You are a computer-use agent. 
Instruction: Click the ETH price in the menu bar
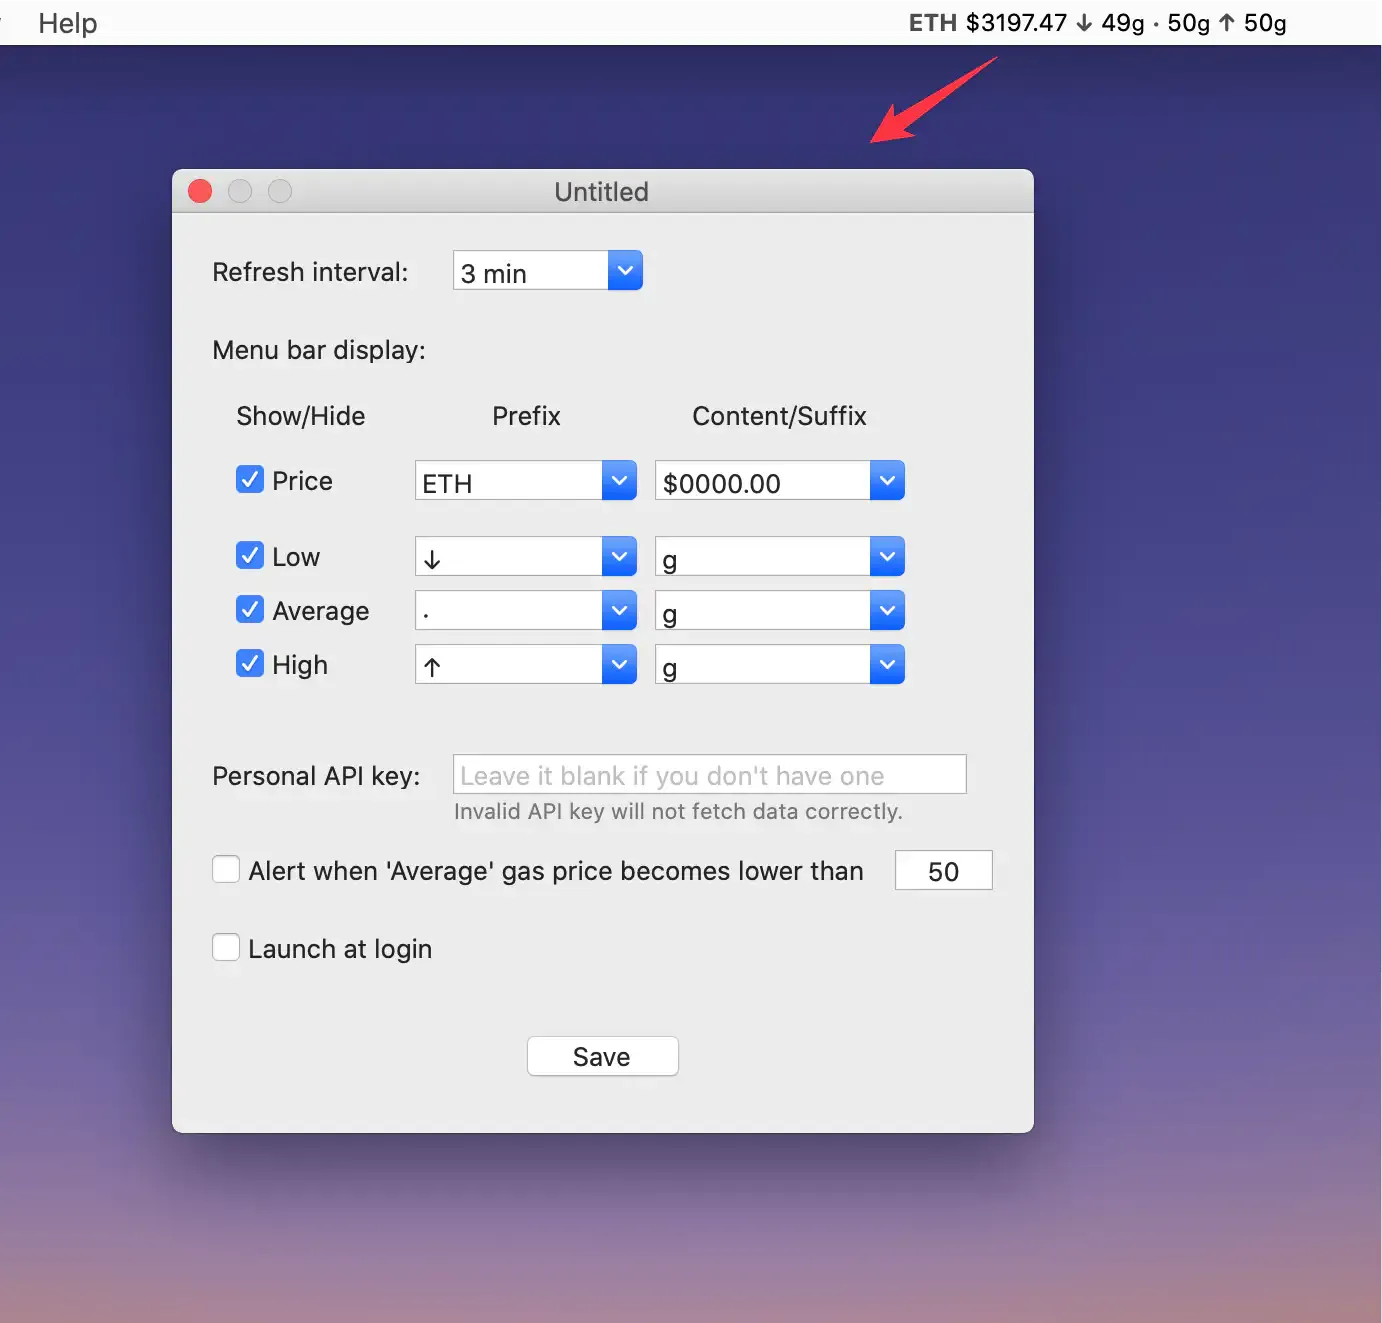click(x=1000, y=22)
